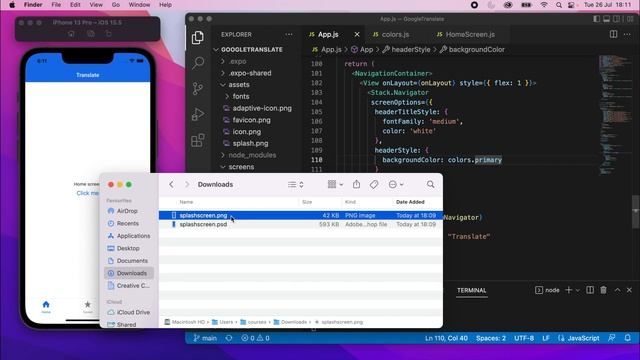Split the terminal panel

pyautogui.click(x=590, y=290)
